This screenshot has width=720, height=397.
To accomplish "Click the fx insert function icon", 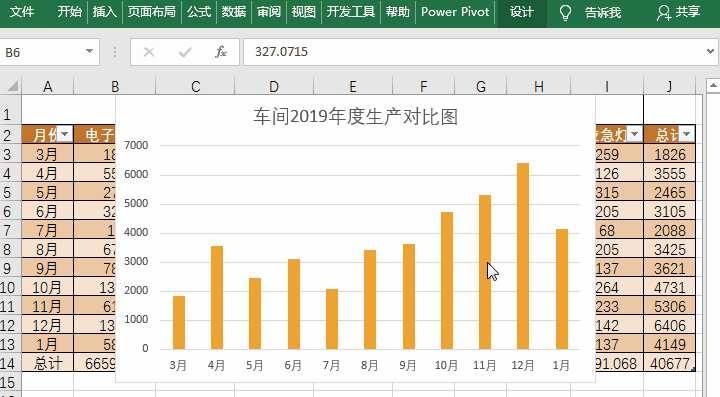I will 221,52.
